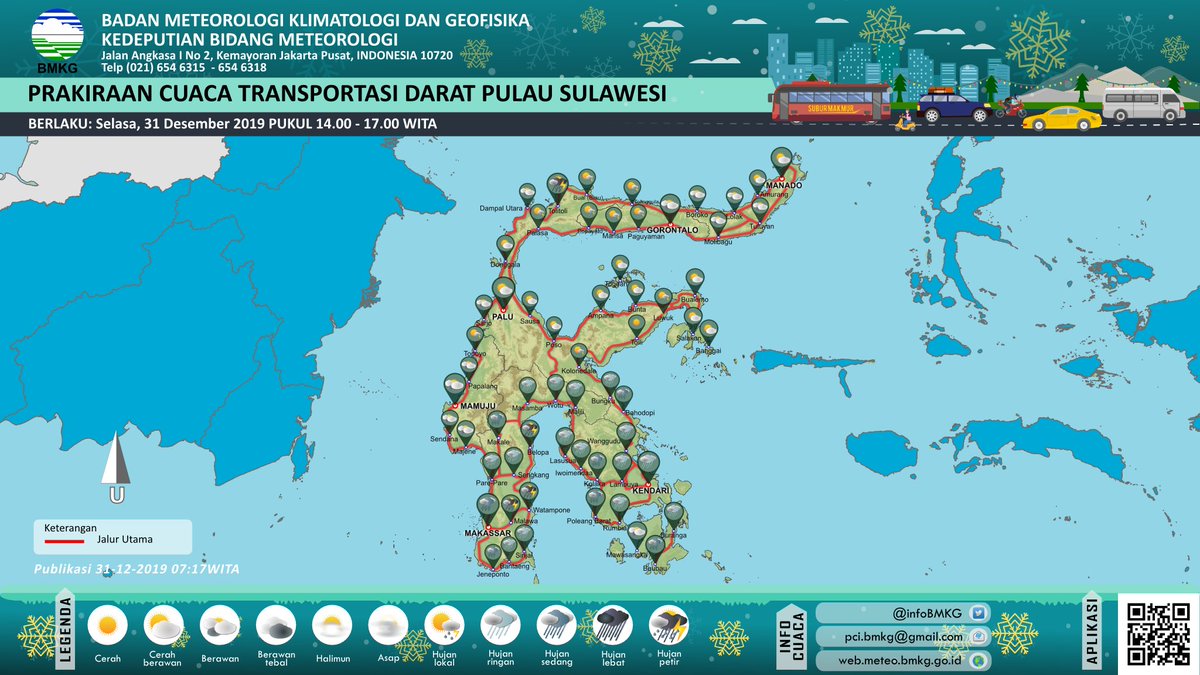Click the Dampal Utara weather marker

coord(525,195)
